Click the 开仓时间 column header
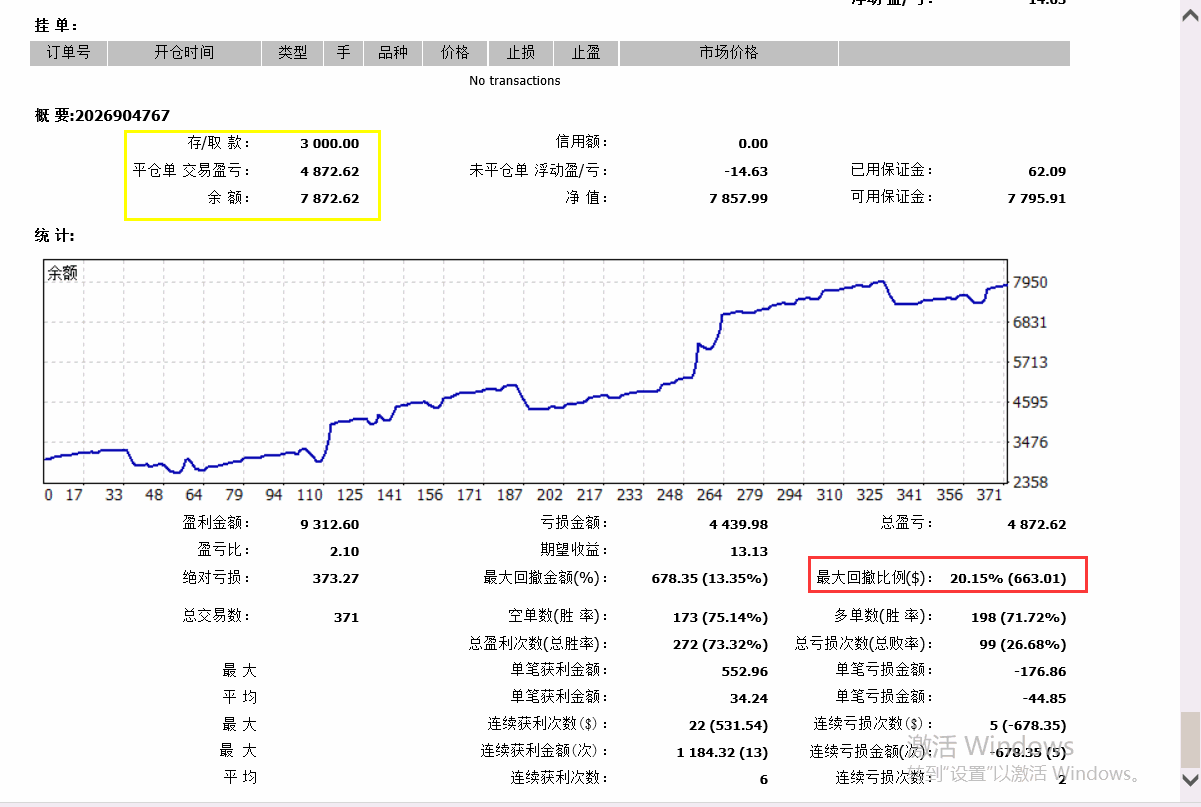 coord(184,53)
